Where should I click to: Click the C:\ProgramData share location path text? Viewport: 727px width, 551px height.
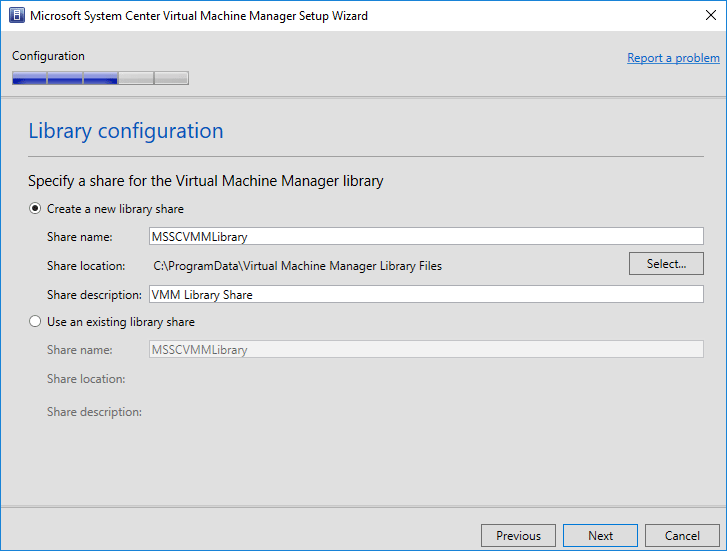coord(297,266)
